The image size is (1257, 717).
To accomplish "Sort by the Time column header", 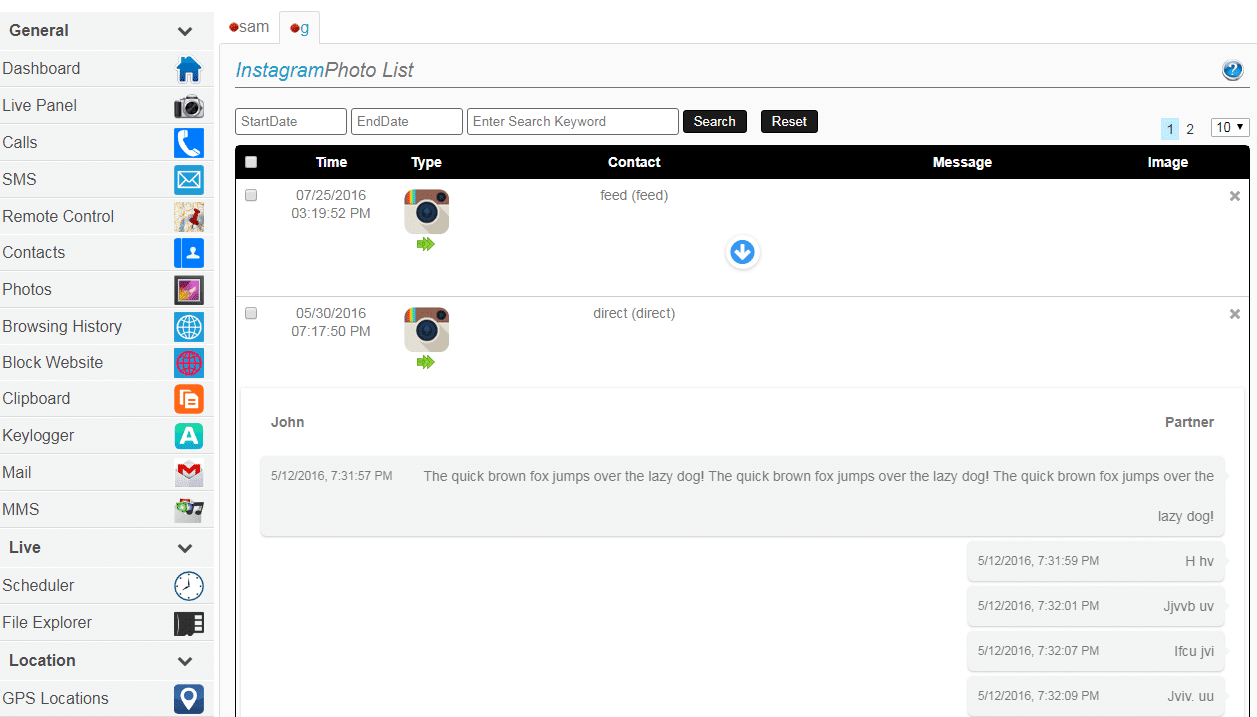I will pos(331,162).
